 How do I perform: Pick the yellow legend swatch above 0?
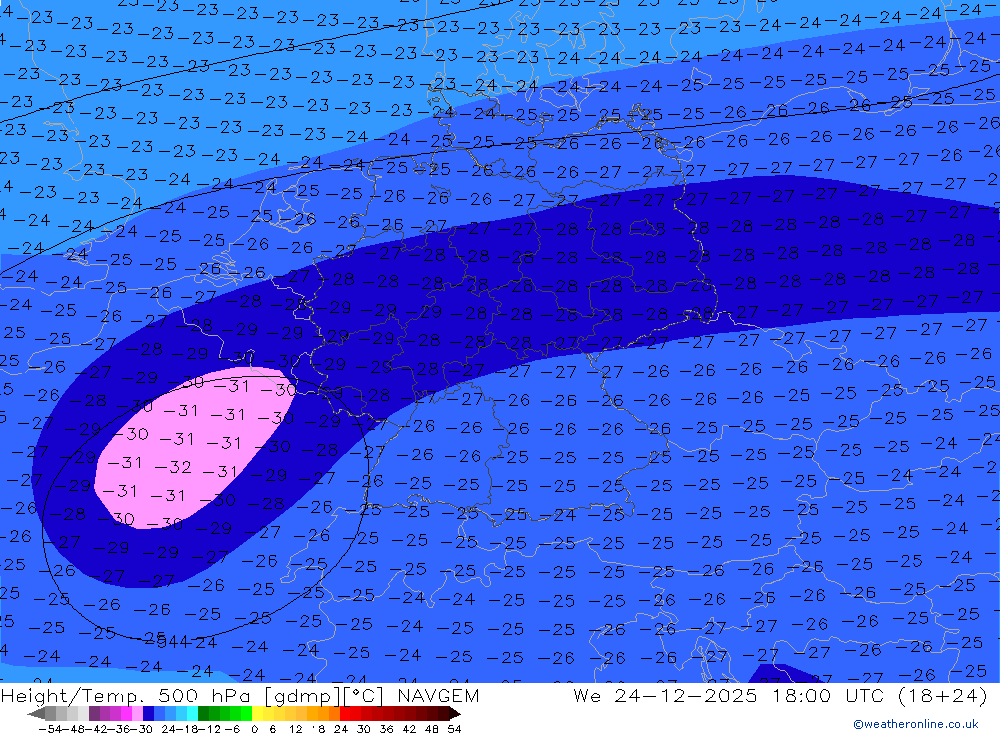[x=257, y=713]
